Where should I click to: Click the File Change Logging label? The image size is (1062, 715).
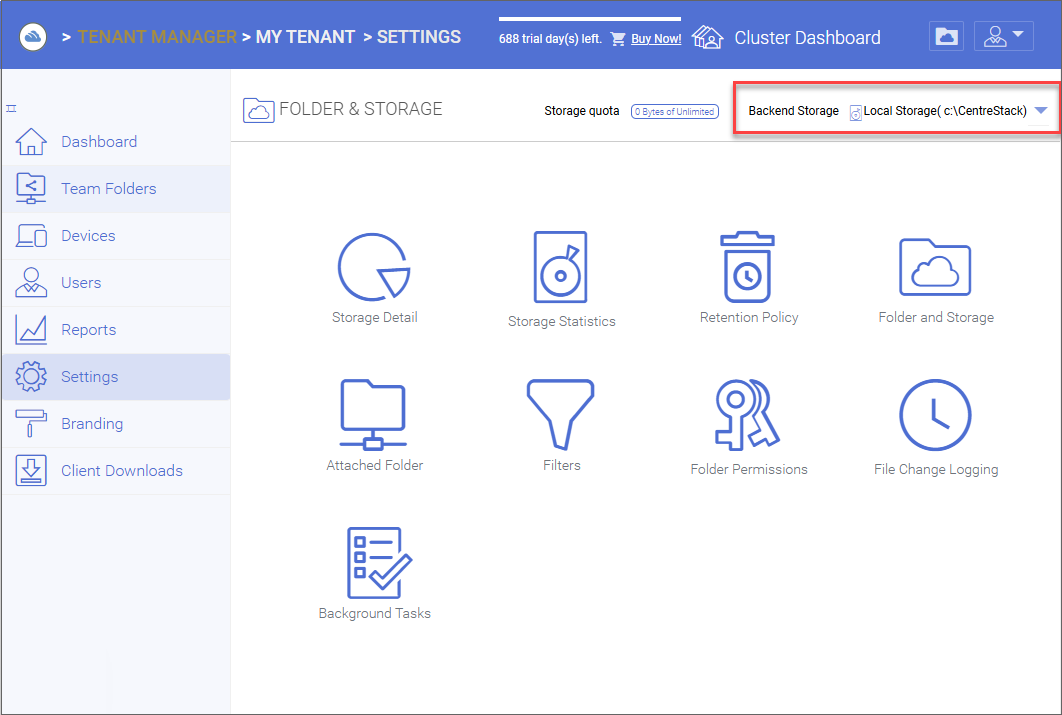936,469
